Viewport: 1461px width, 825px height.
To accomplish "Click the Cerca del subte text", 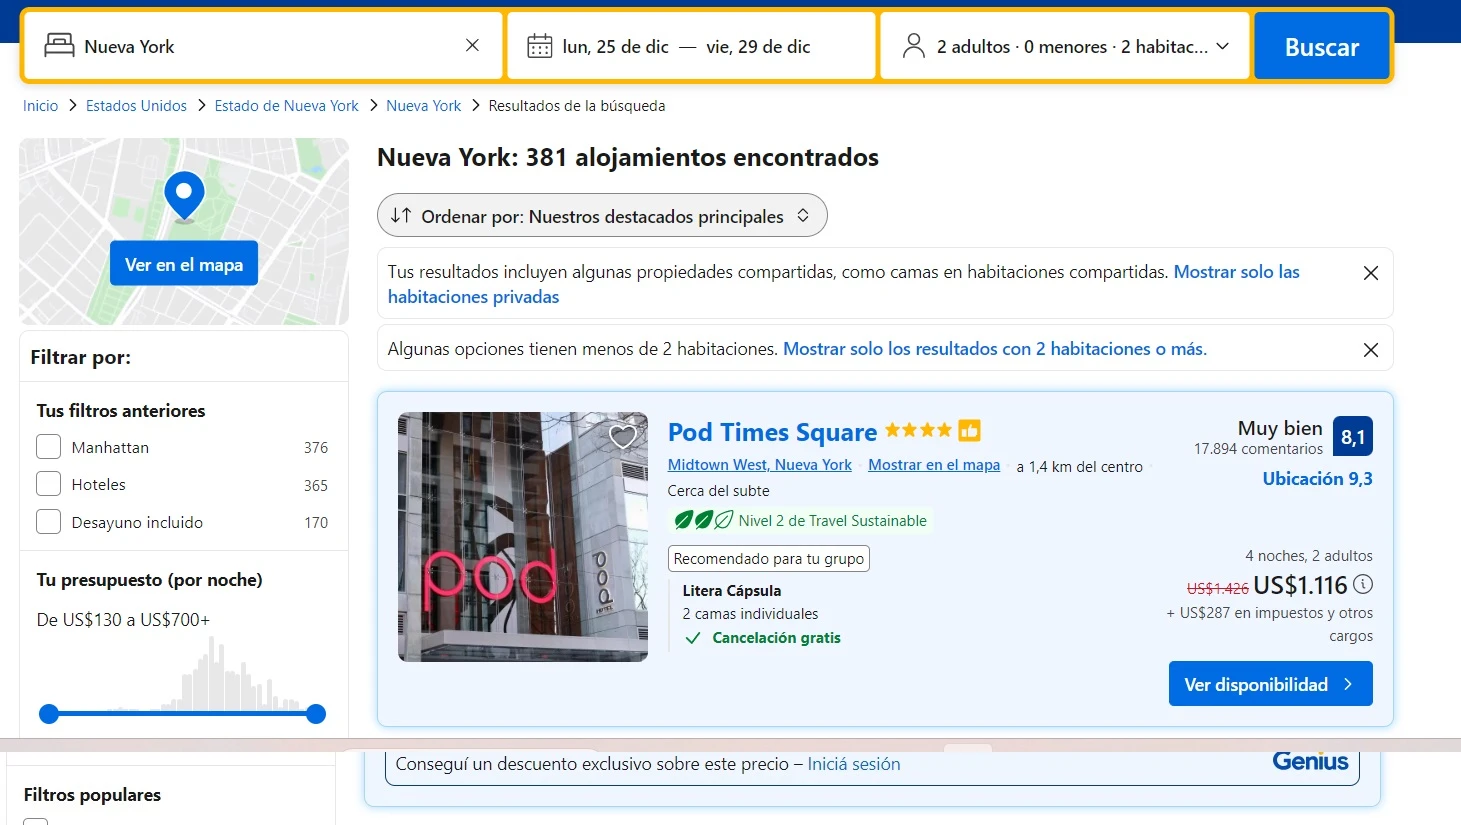I will [719, 491].
